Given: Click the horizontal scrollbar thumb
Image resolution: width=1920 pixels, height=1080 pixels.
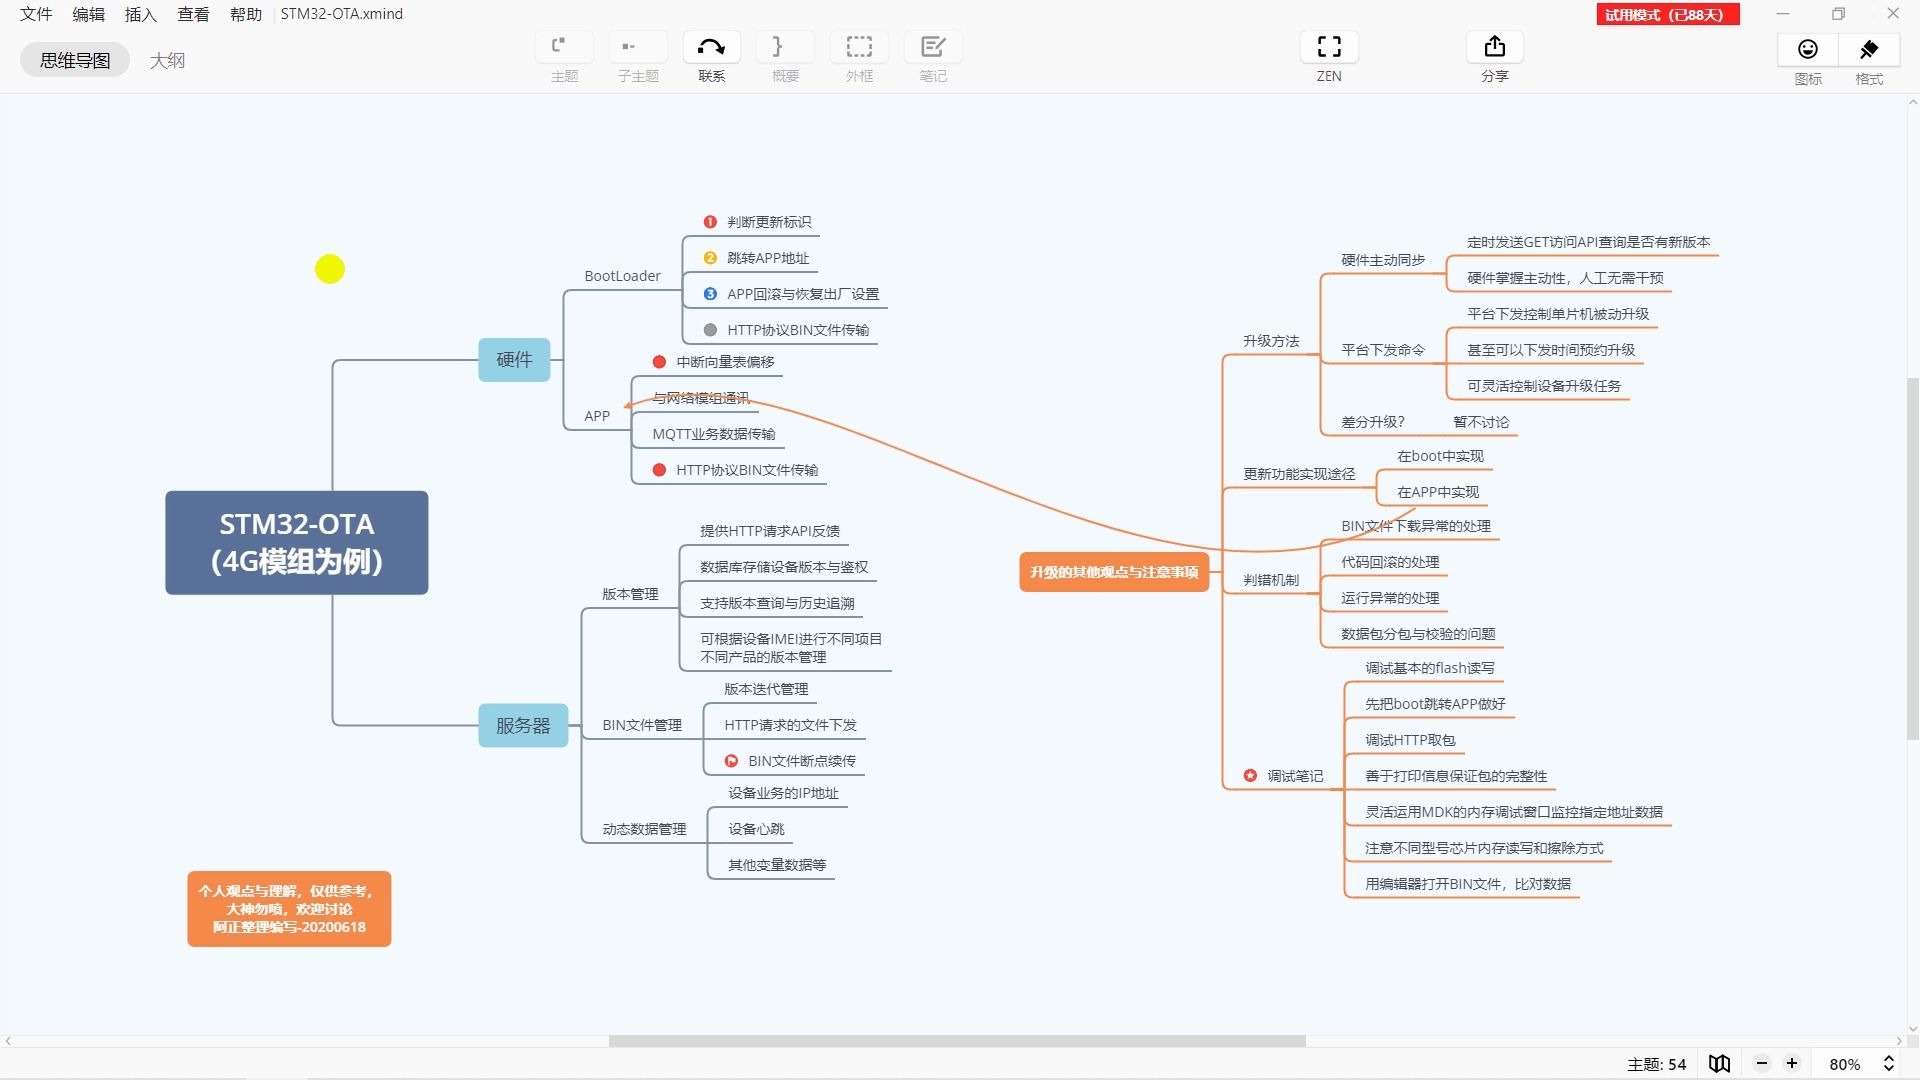Looking at the screenshot, I should point(957,1041).
